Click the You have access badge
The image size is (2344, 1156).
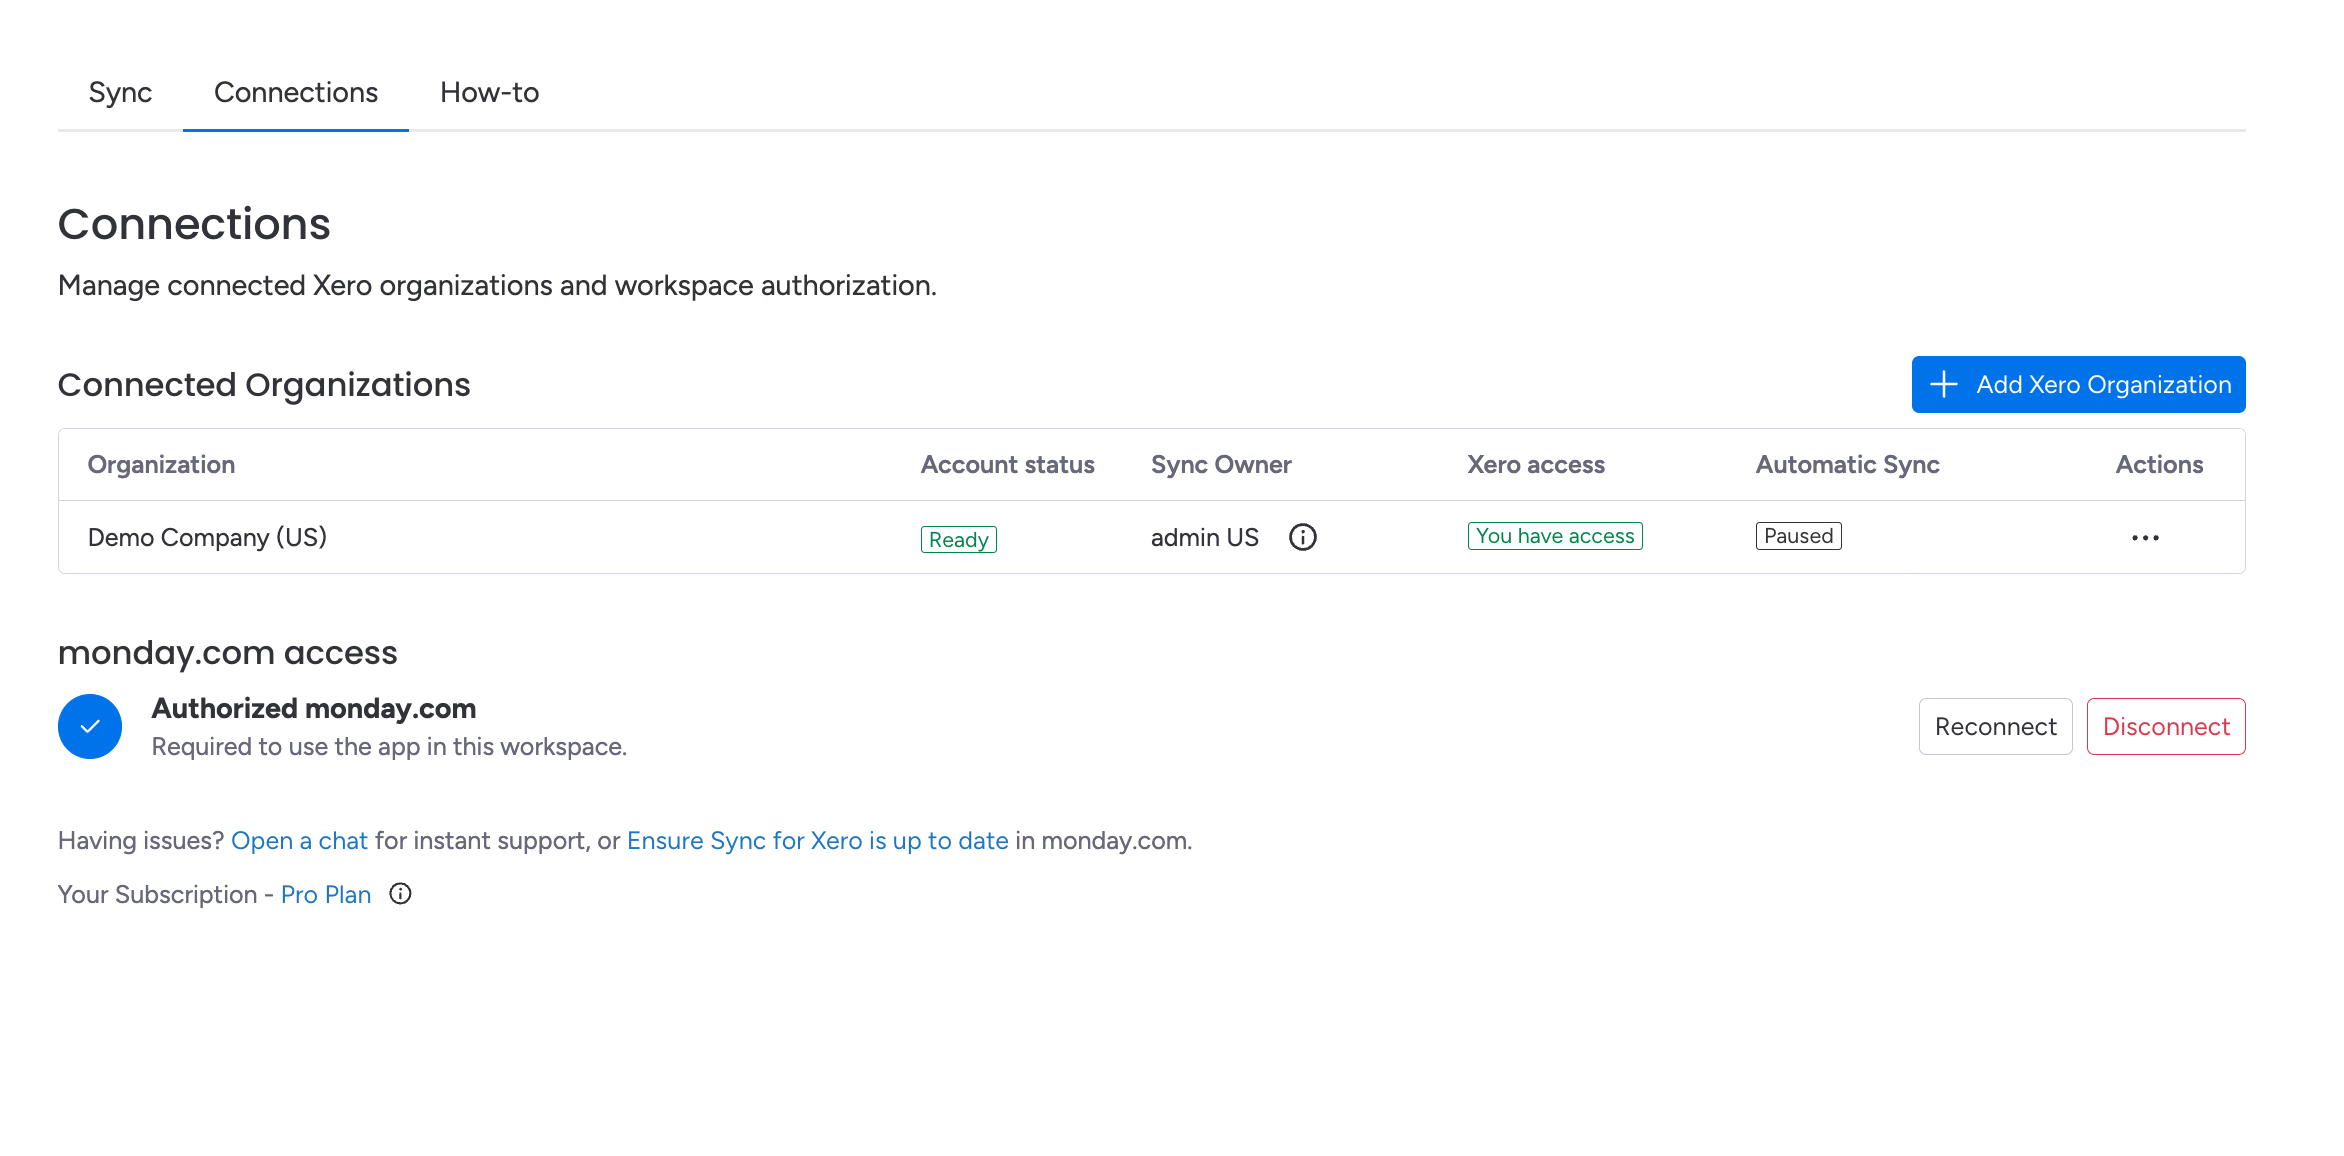click(1555, 536)
